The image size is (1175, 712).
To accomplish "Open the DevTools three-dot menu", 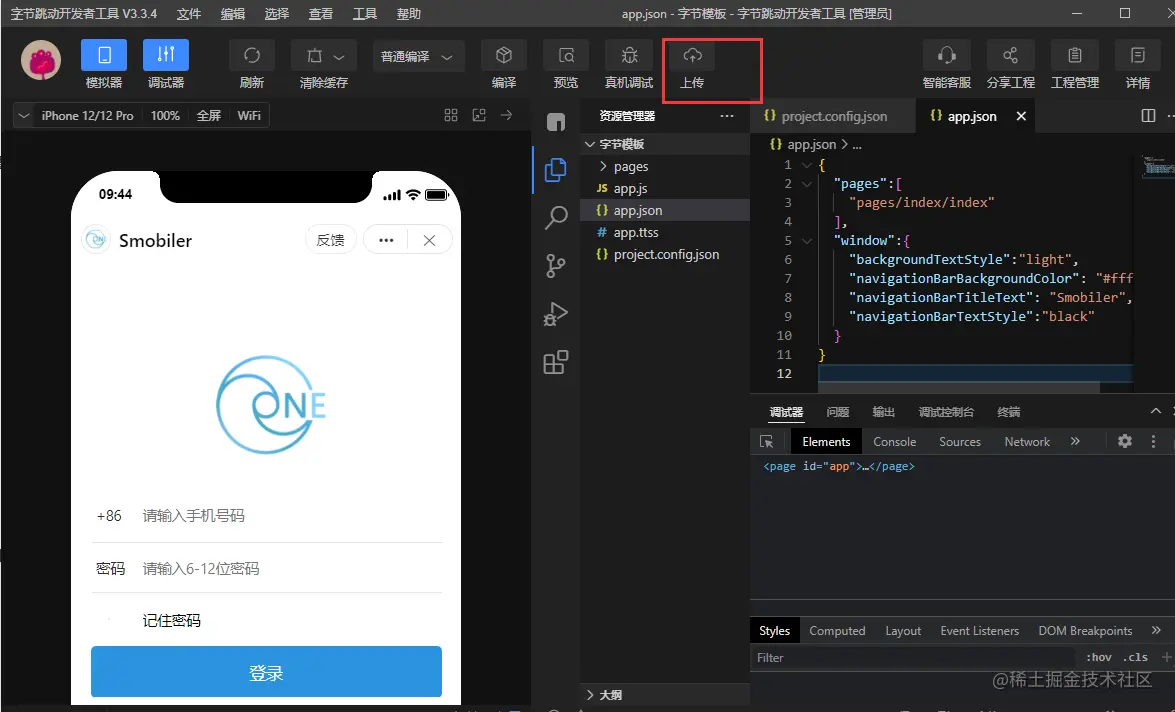I will click(x=1153, y=441).
